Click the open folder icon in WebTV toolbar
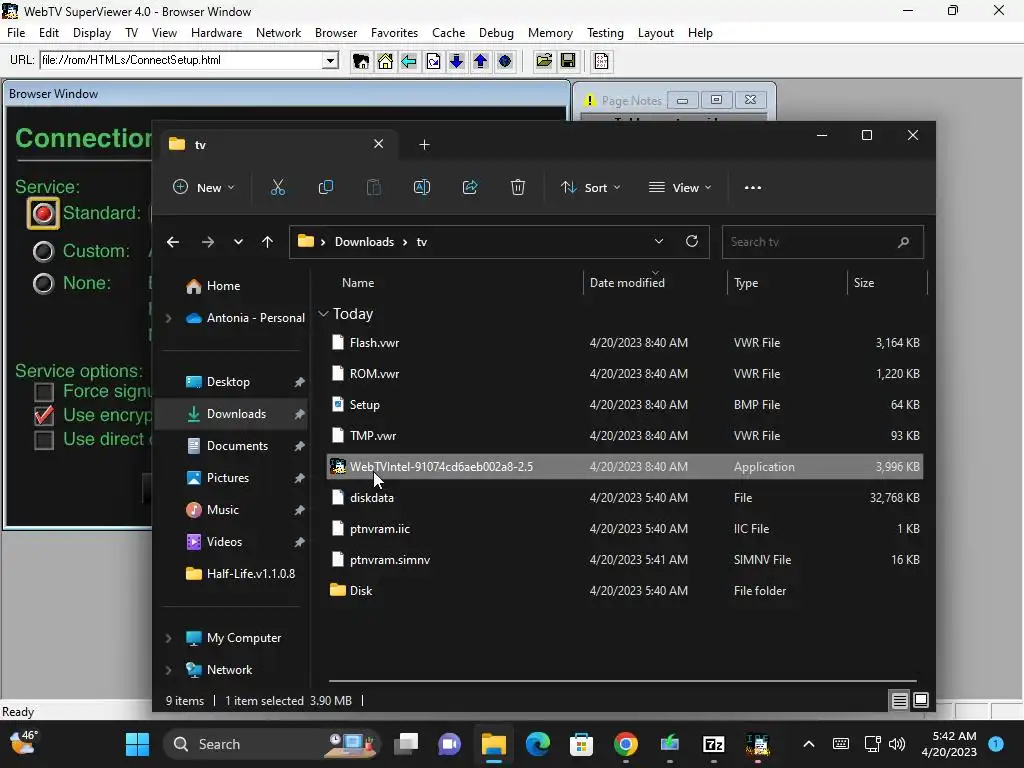The height and width of the screenshot is (768, 1024). click(544, 61)
